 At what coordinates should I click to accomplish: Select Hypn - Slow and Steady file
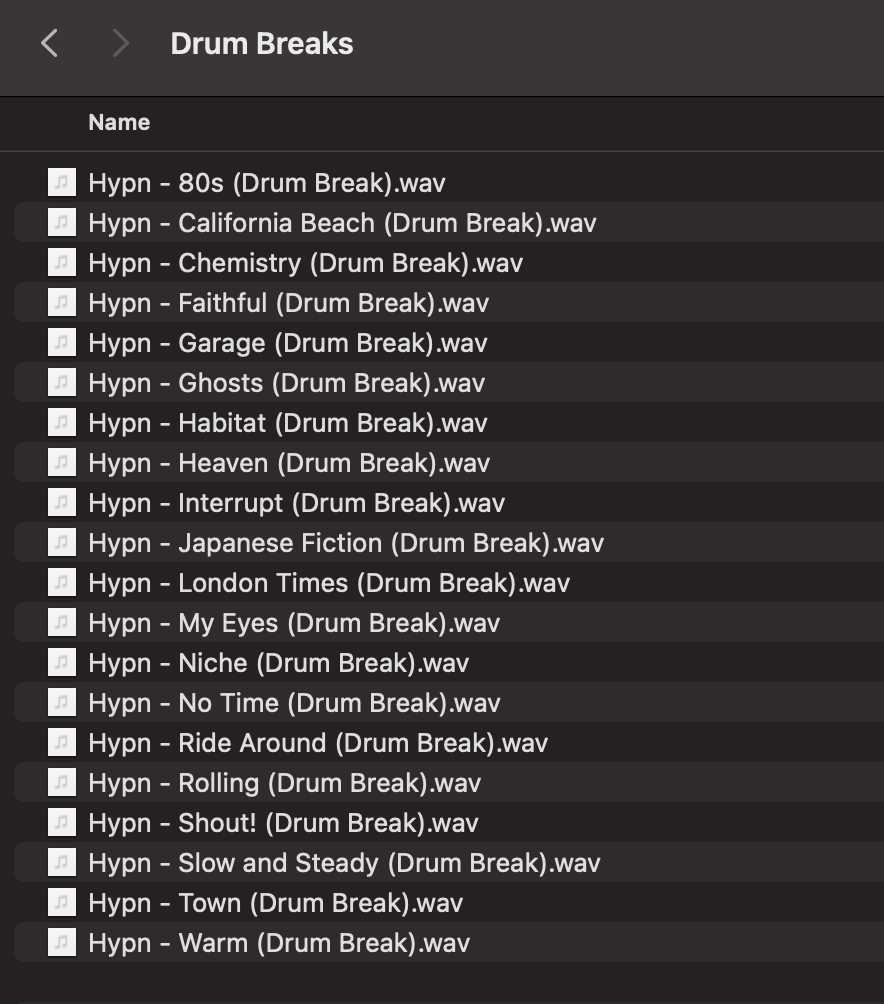[343, 863]
